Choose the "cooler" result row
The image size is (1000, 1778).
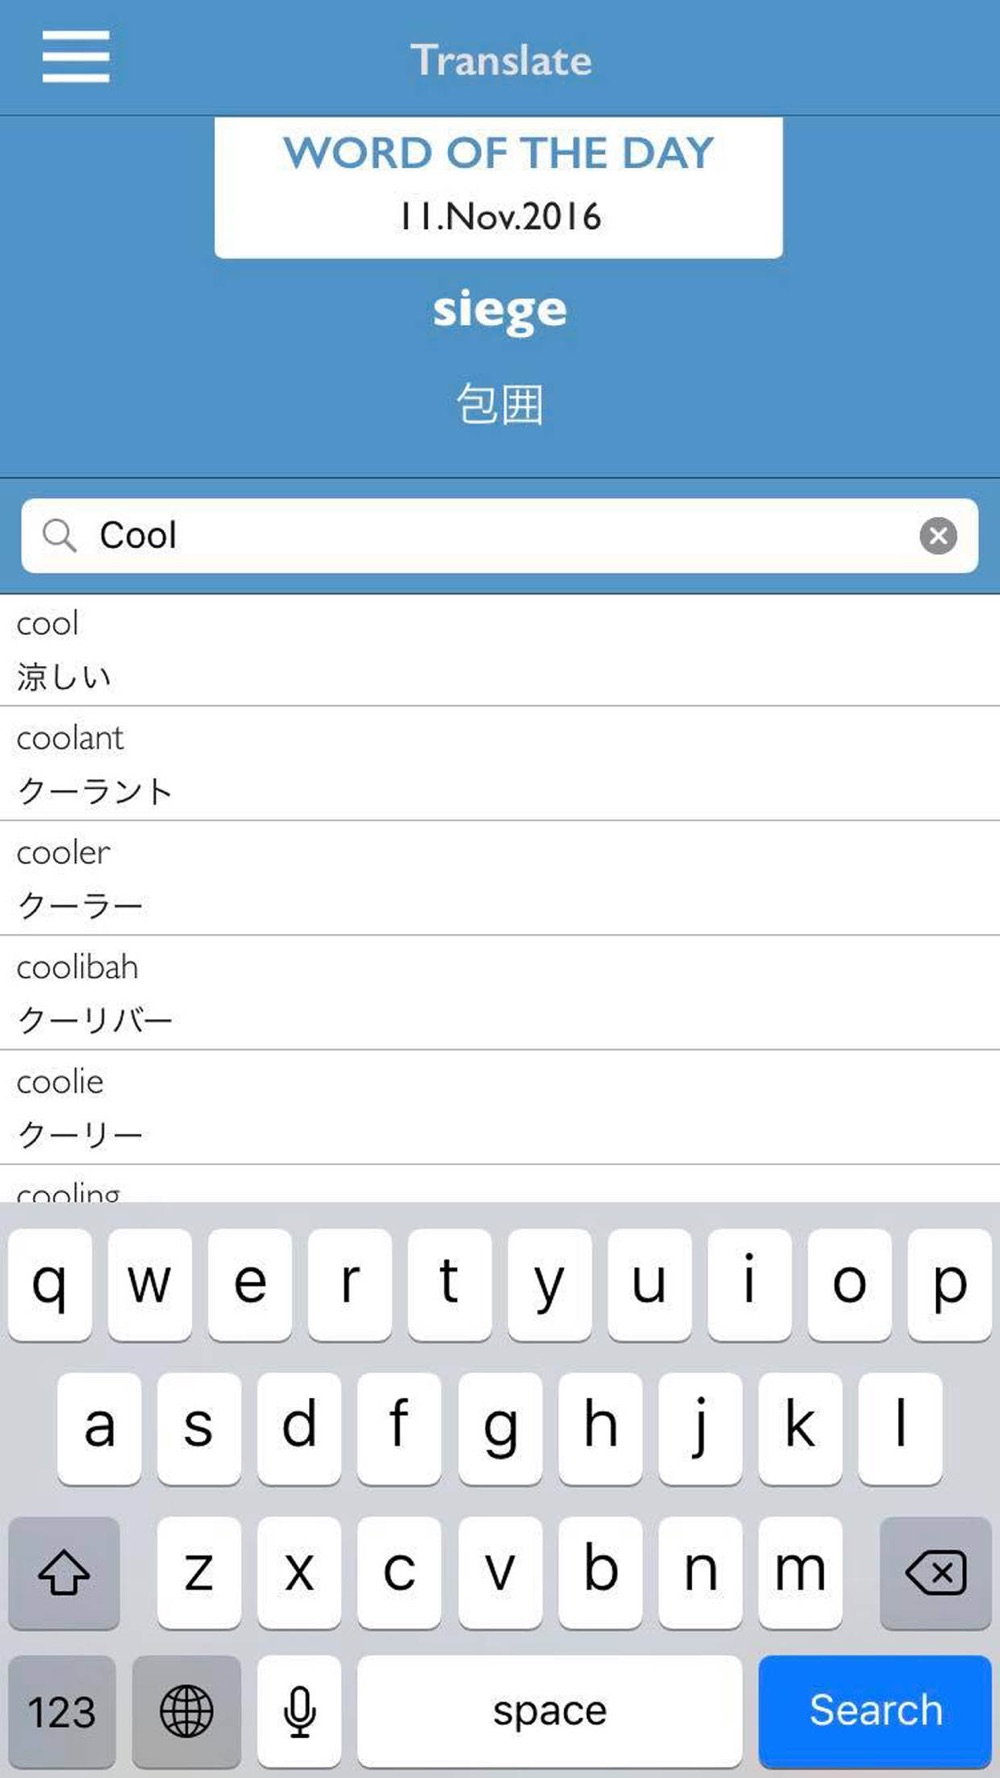(x=500, y=879)
